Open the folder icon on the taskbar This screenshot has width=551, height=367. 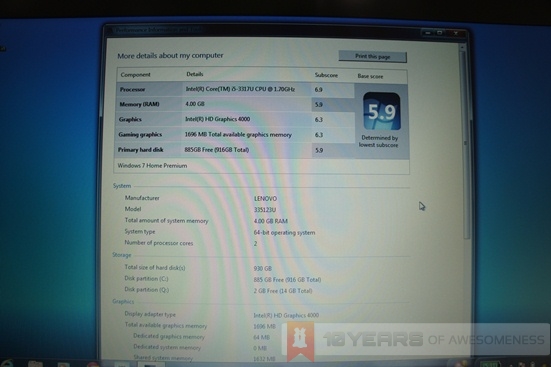click(x=35, y=364)
